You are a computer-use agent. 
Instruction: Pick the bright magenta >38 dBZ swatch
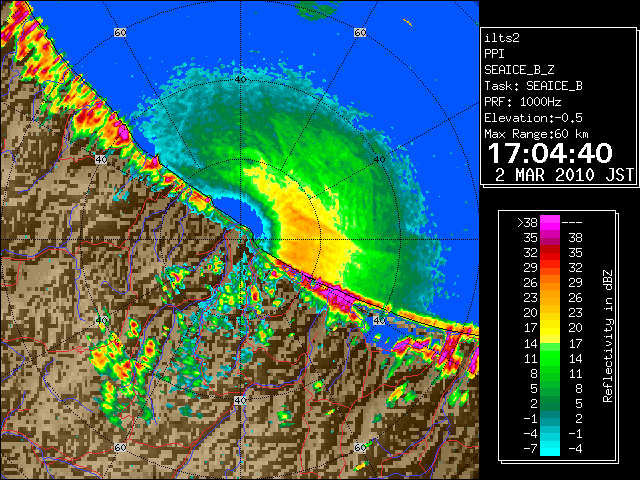550,223
